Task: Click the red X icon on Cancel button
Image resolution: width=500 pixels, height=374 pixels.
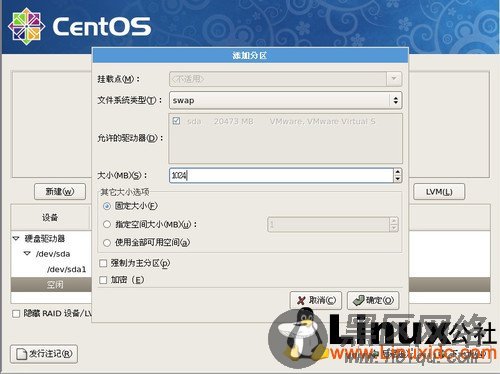Action: [301, 300]
